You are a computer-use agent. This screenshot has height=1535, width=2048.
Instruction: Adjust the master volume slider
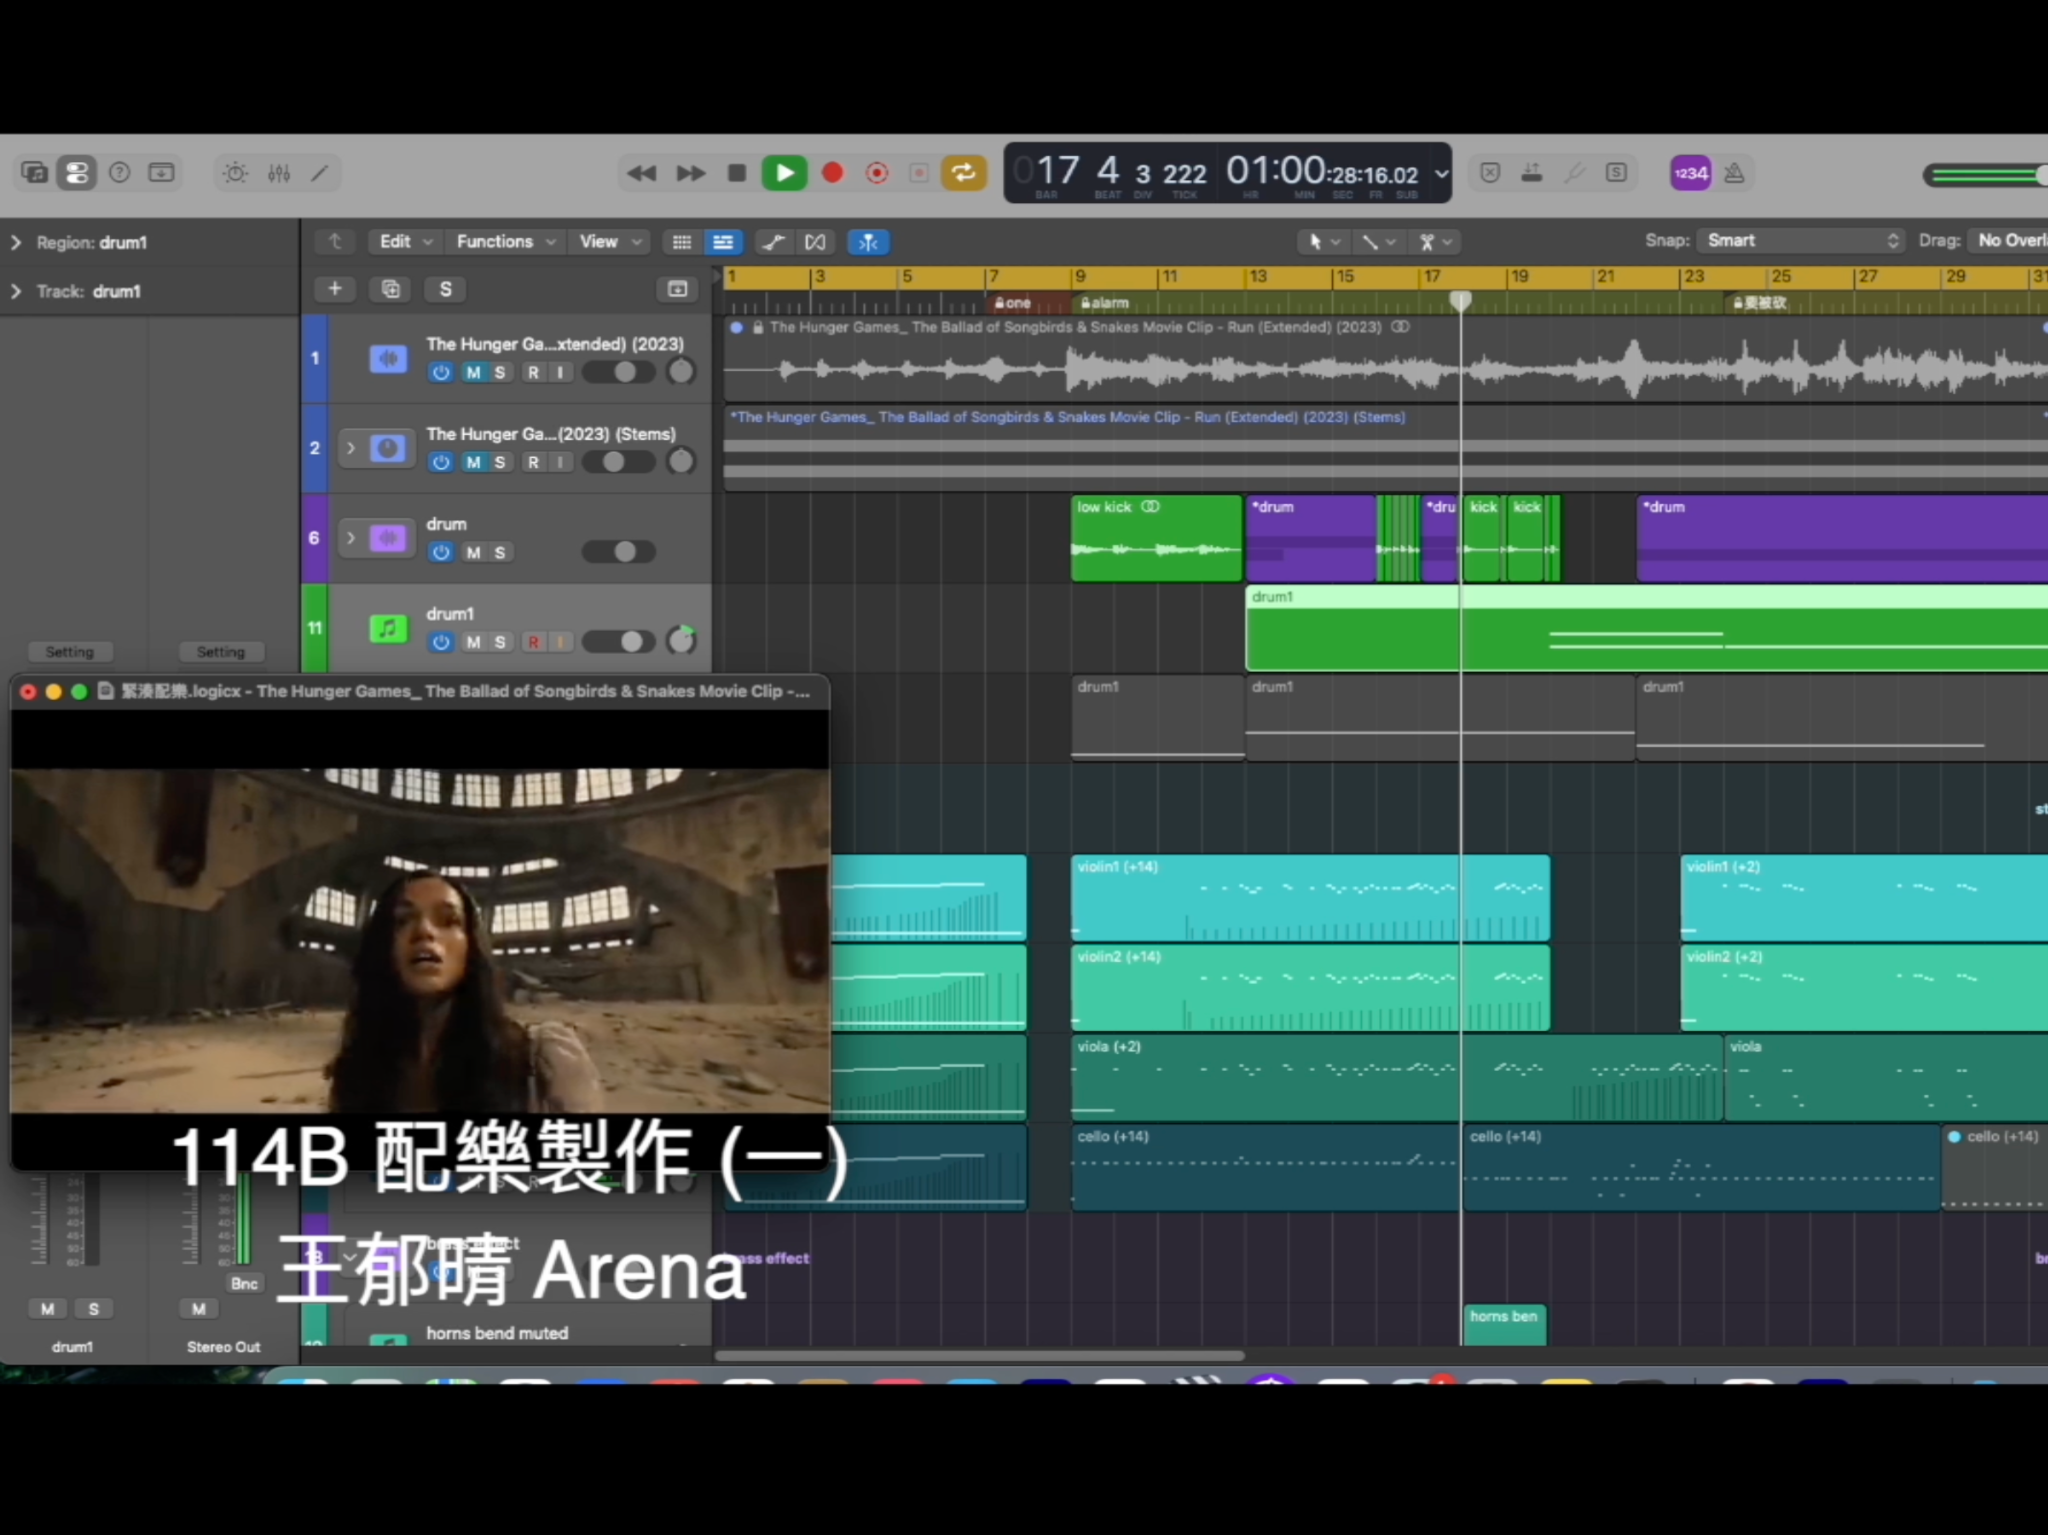(x=1985, y=175)
